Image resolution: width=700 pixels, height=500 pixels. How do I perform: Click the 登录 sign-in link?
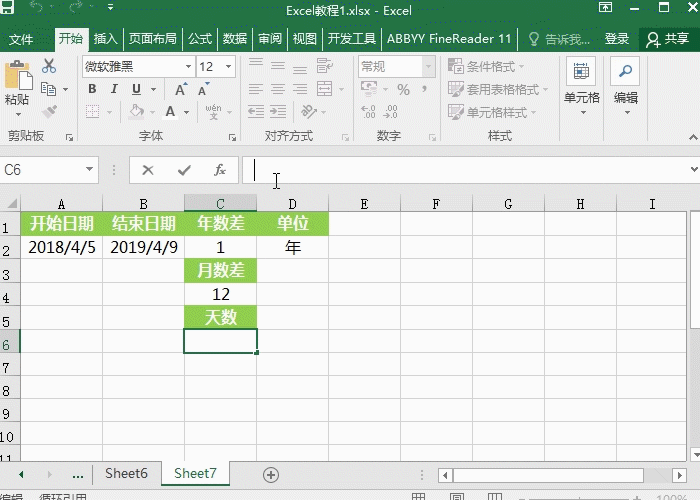pyautogui.click(x=617, y=39)
